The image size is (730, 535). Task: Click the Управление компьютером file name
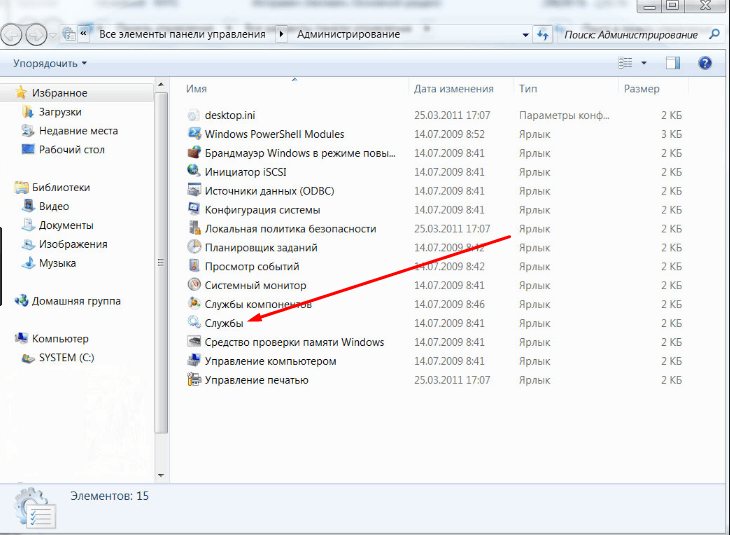click(270, 361)
